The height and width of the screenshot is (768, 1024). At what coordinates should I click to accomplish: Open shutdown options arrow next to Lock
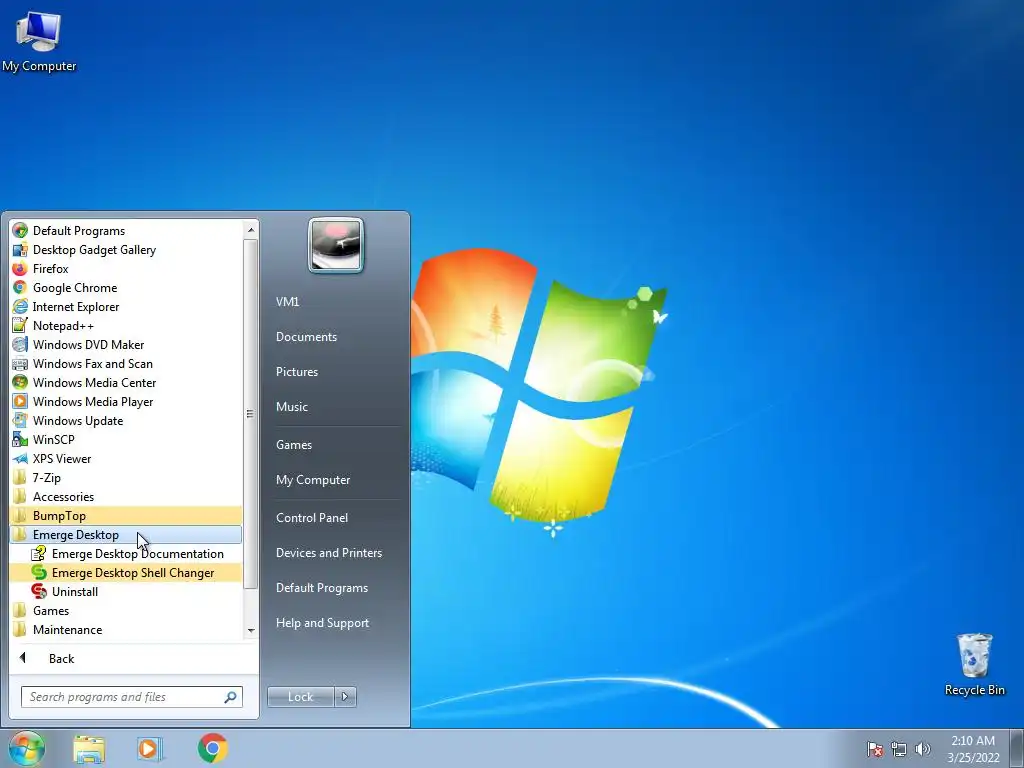click(x=345, y=697)
